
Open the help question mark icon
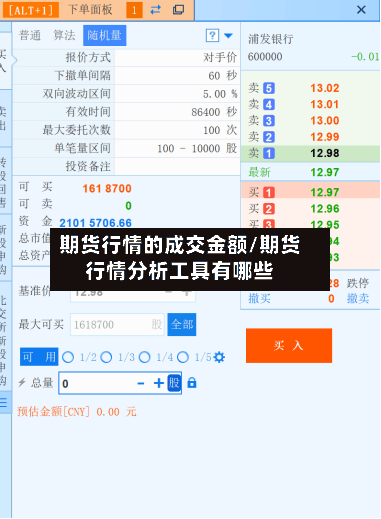(212, 35)
